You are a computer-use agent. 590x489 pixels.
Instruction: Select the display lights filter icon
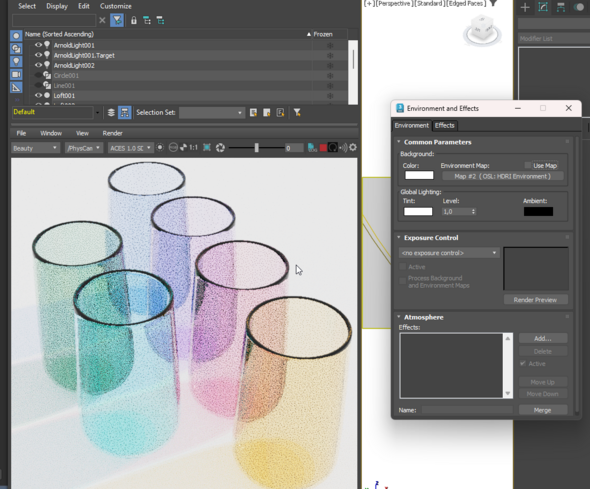16,61
